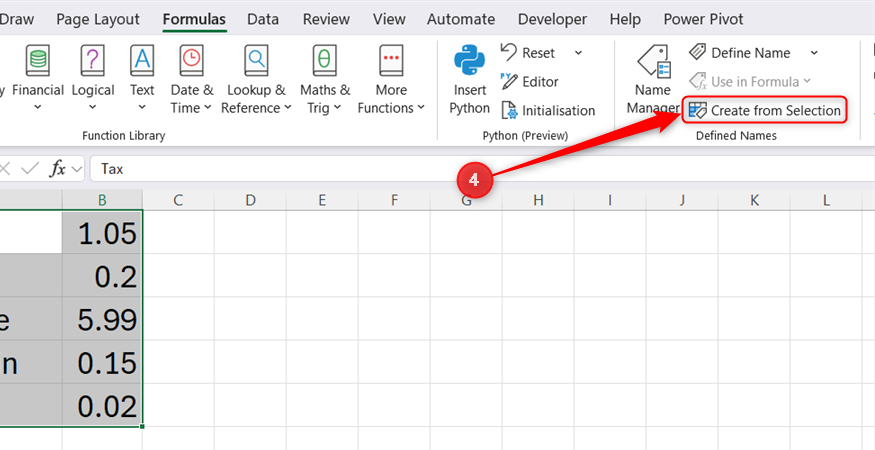Viewport: 875px width, 450px height.
Task: Switch to the Data tab
Action: 263,19
